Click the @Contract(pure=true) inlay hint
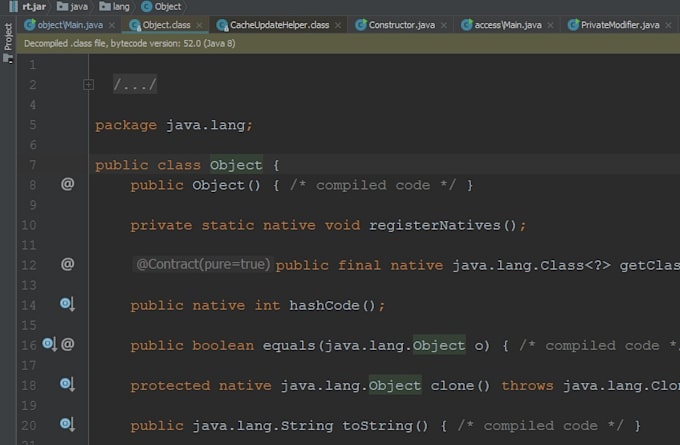This screenshot has width=680, height=445. [x=203, y=265]
